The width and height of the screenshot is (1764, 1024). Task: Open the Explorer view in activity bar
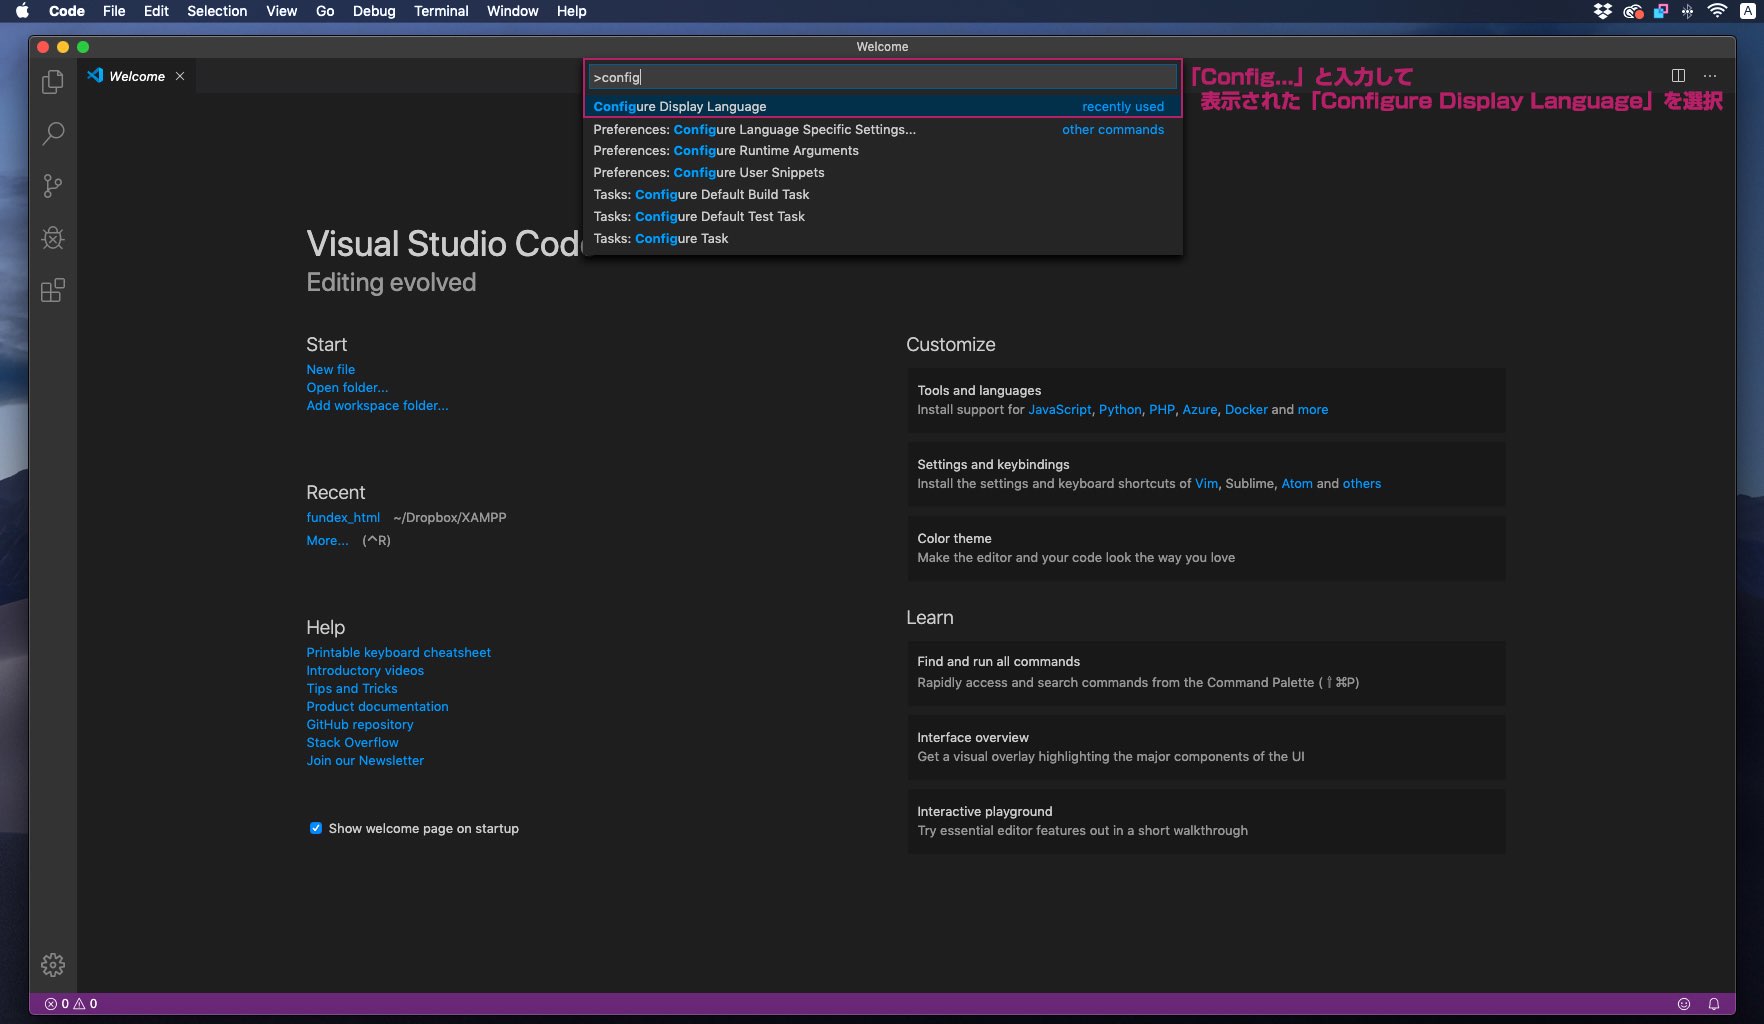(53, 82)
